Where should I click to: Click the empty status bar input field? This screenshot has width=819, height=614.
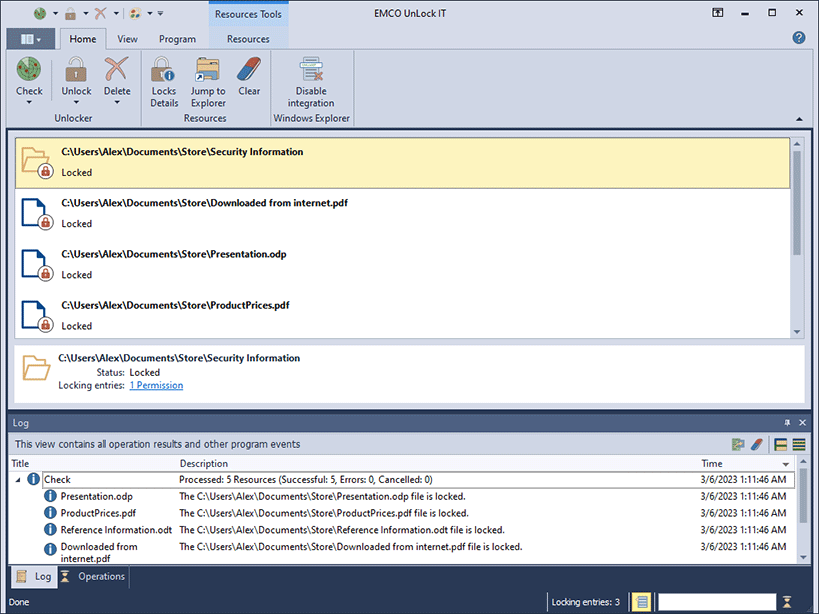716,602
